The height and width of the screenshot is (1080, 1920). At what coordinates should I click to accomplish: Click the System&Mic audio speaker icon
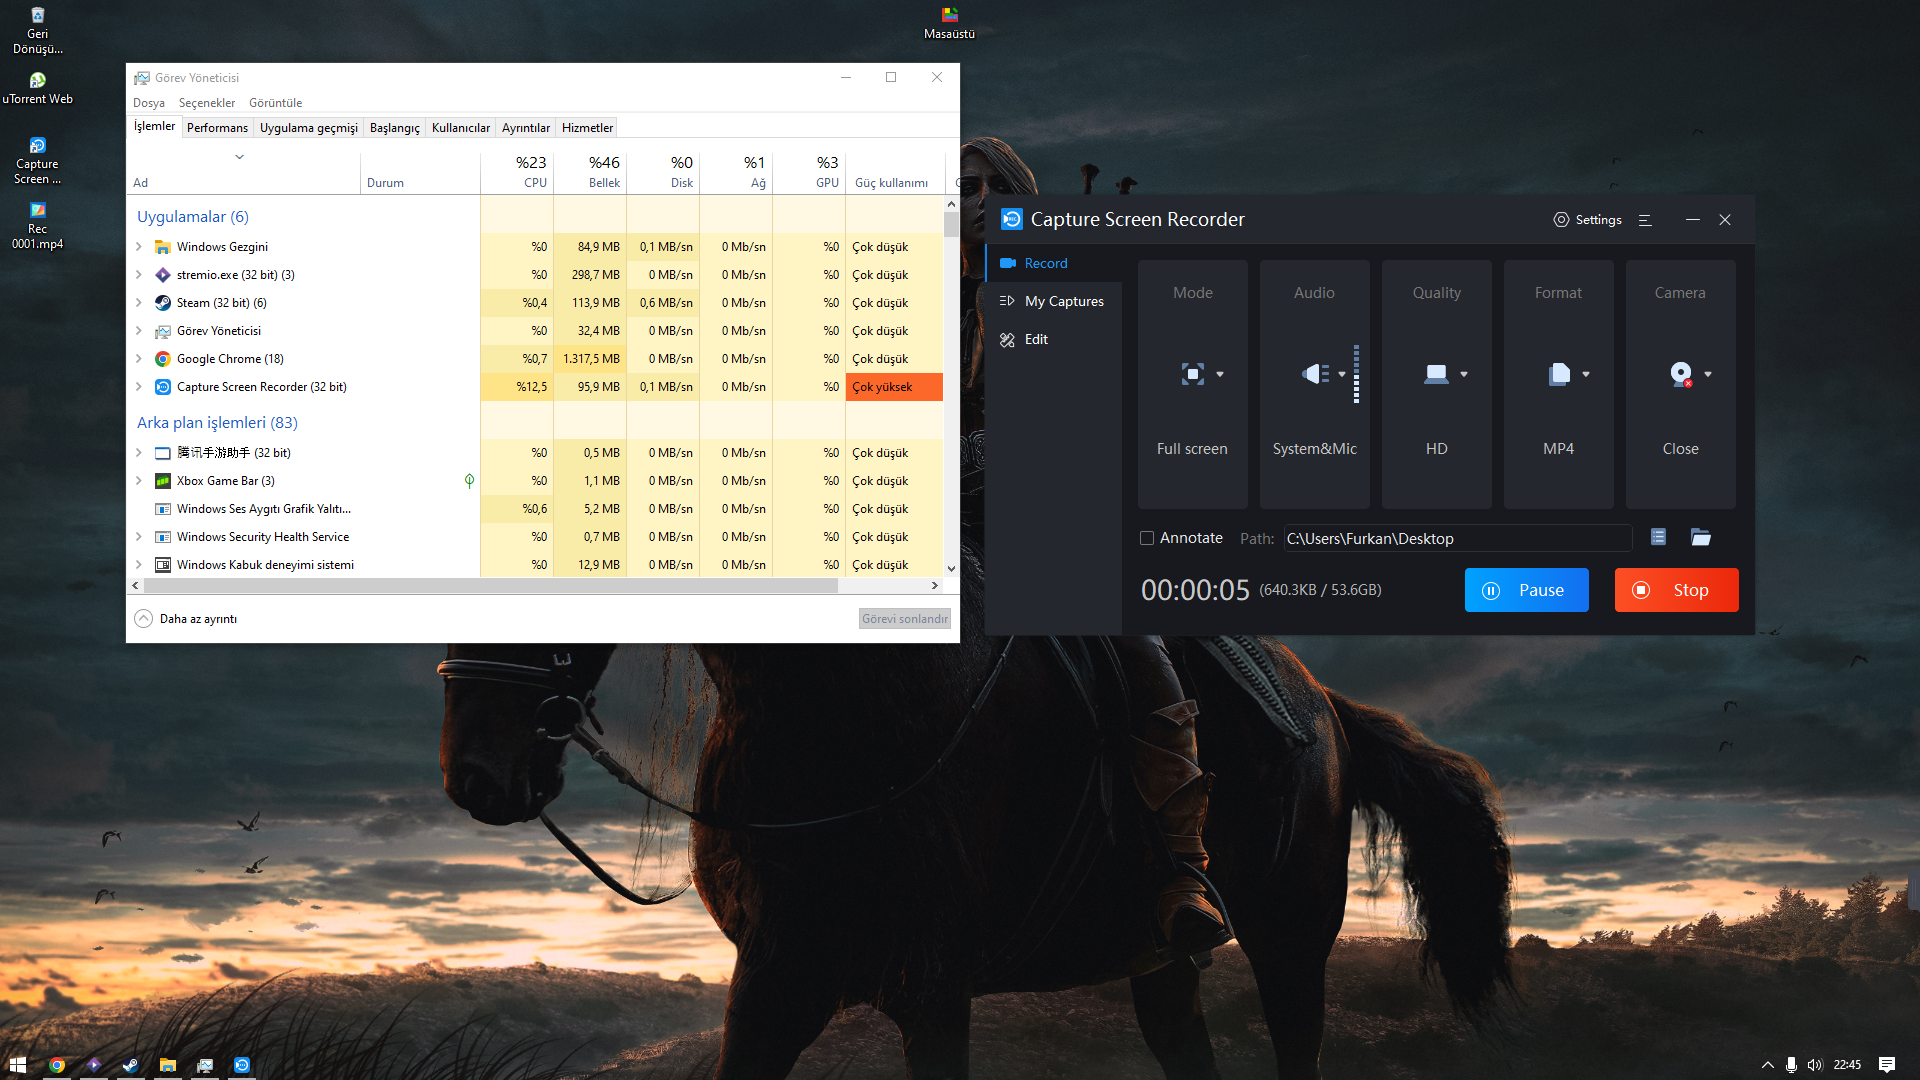coord(1314,374)
